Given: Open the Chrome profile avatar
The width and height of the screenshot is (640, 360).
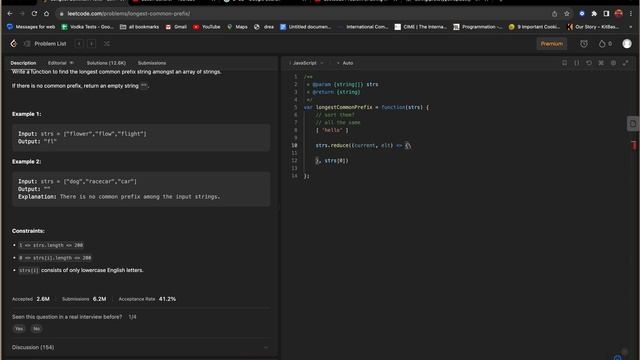Looking at the screenshot, I should tap(619, 13).
